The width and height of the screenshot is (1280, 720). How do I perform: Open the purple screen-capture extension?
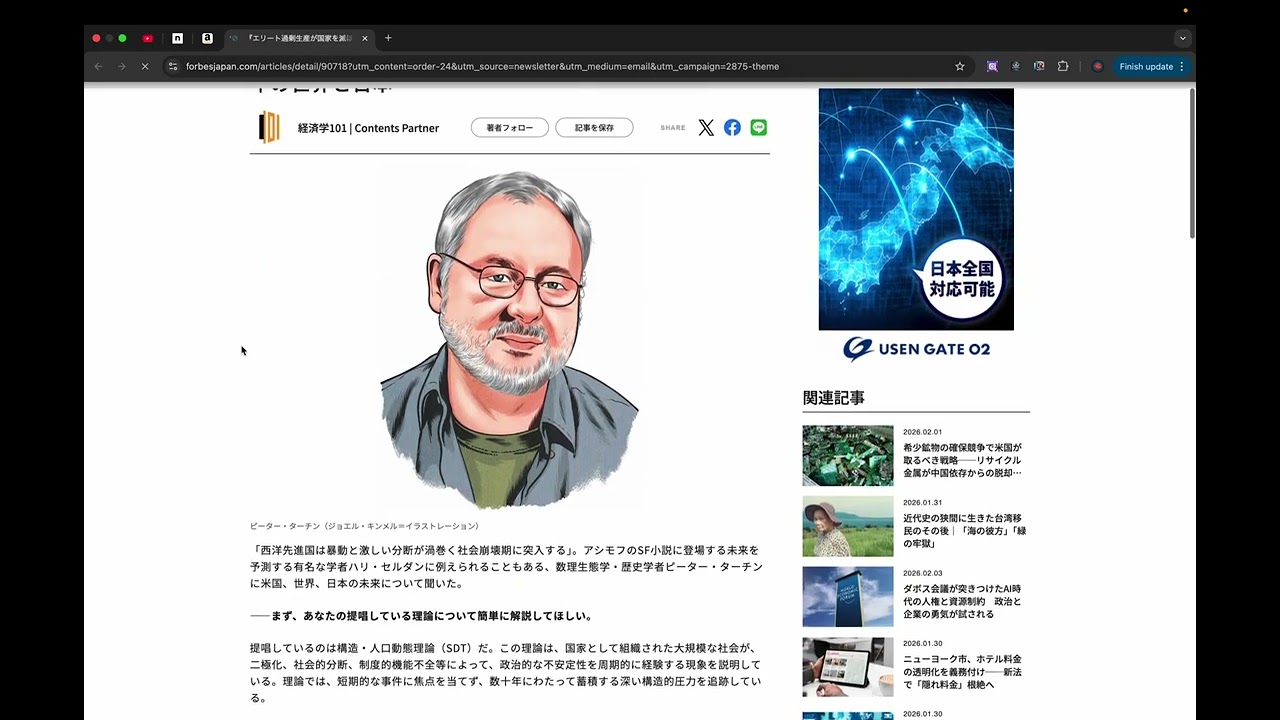click(992, 66)
